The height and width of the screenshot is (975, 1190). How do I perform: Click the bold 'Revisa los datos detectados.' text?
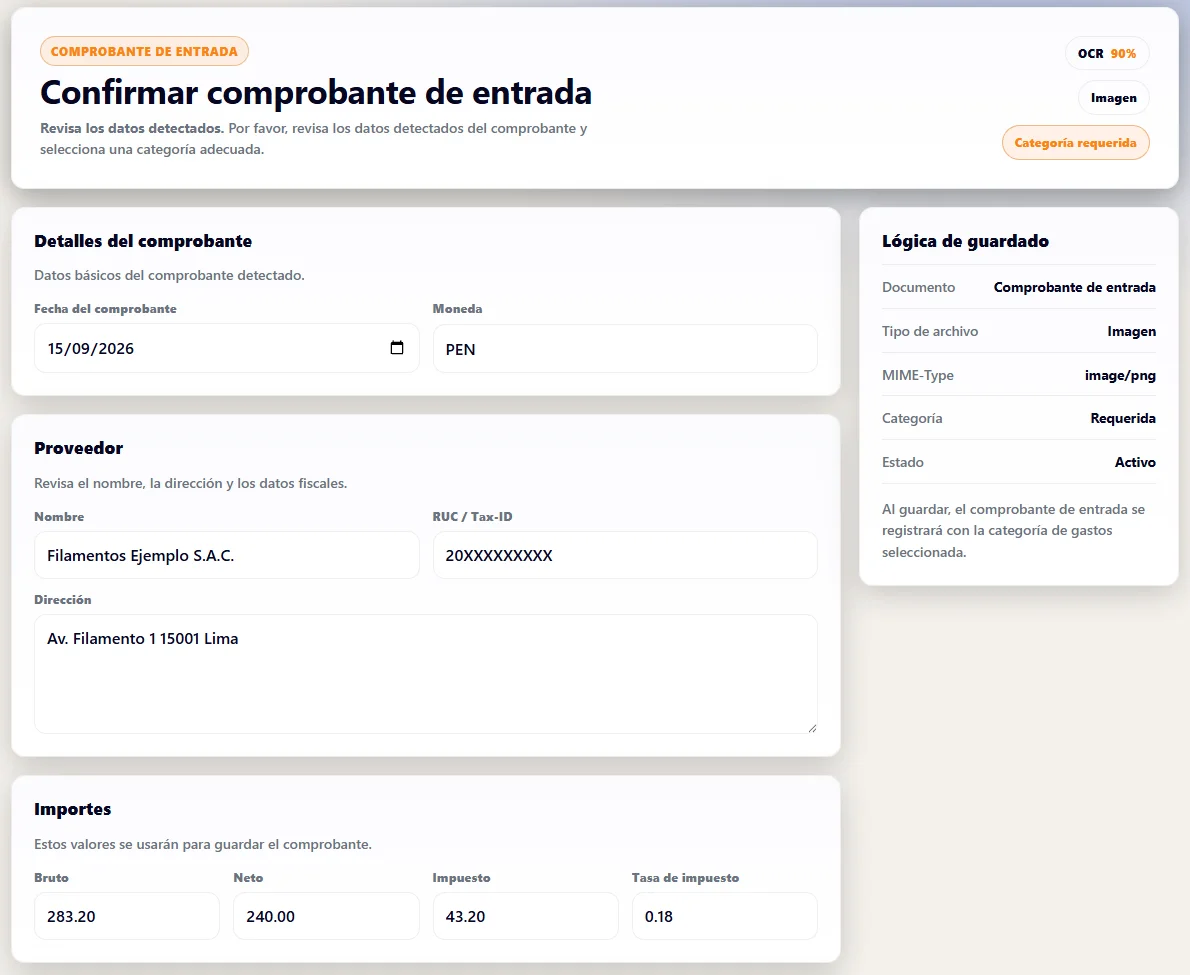pyautogui.click(x=132, y=128)
